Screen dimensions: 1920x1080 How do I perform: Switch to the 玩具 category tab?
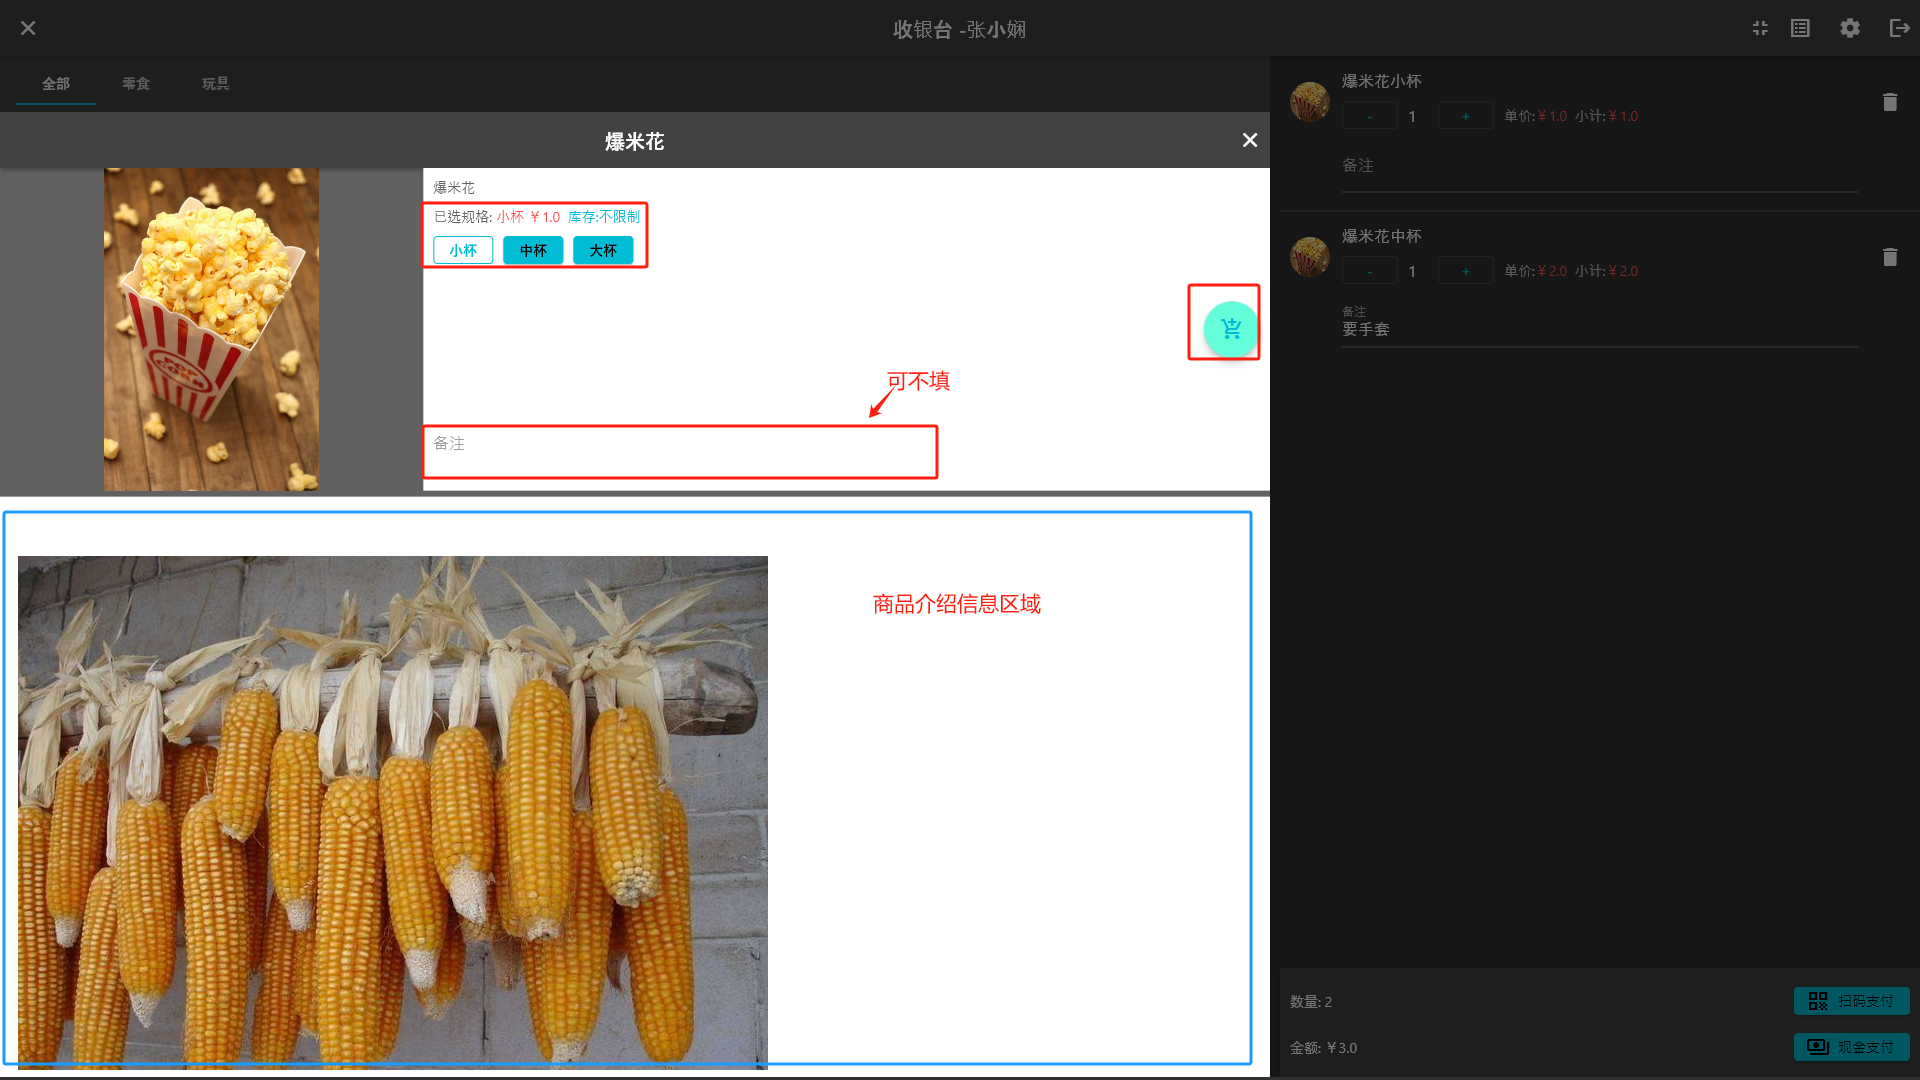(x=215, y=84)
